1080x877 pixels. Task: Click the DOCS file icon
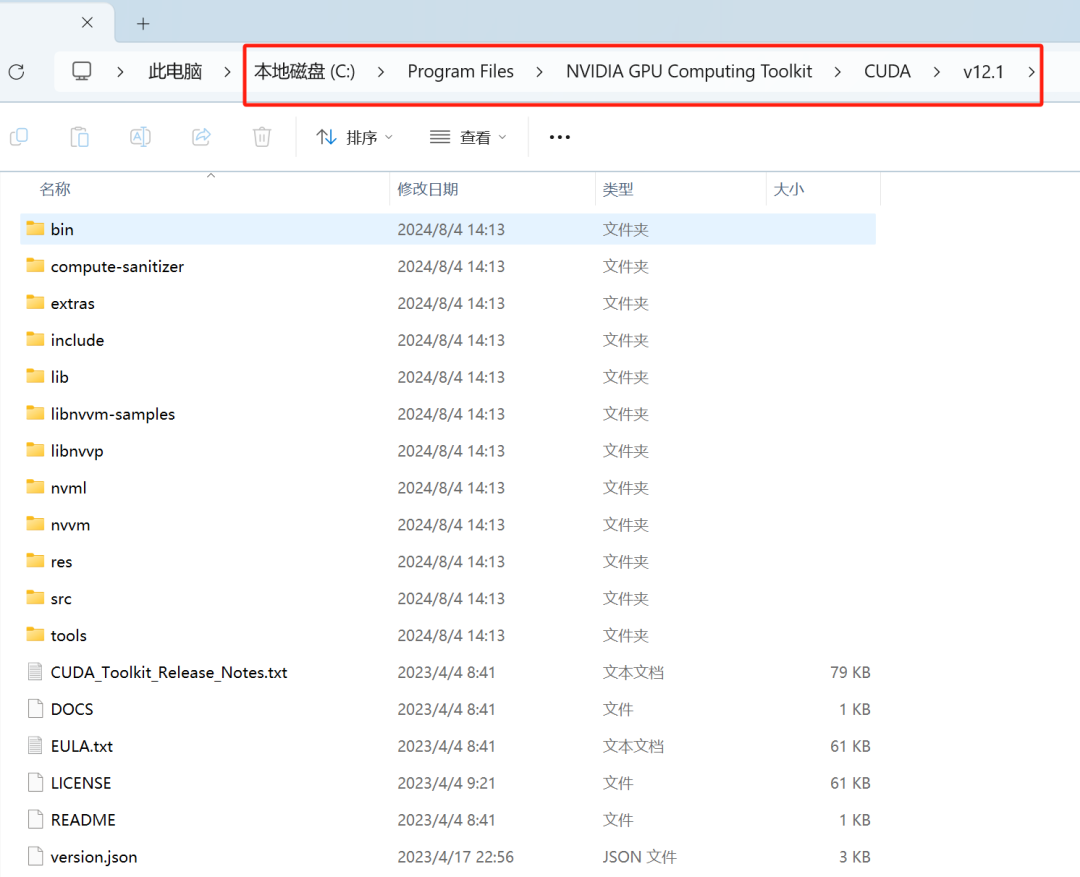pyautogui.click(x=35, y=708)
